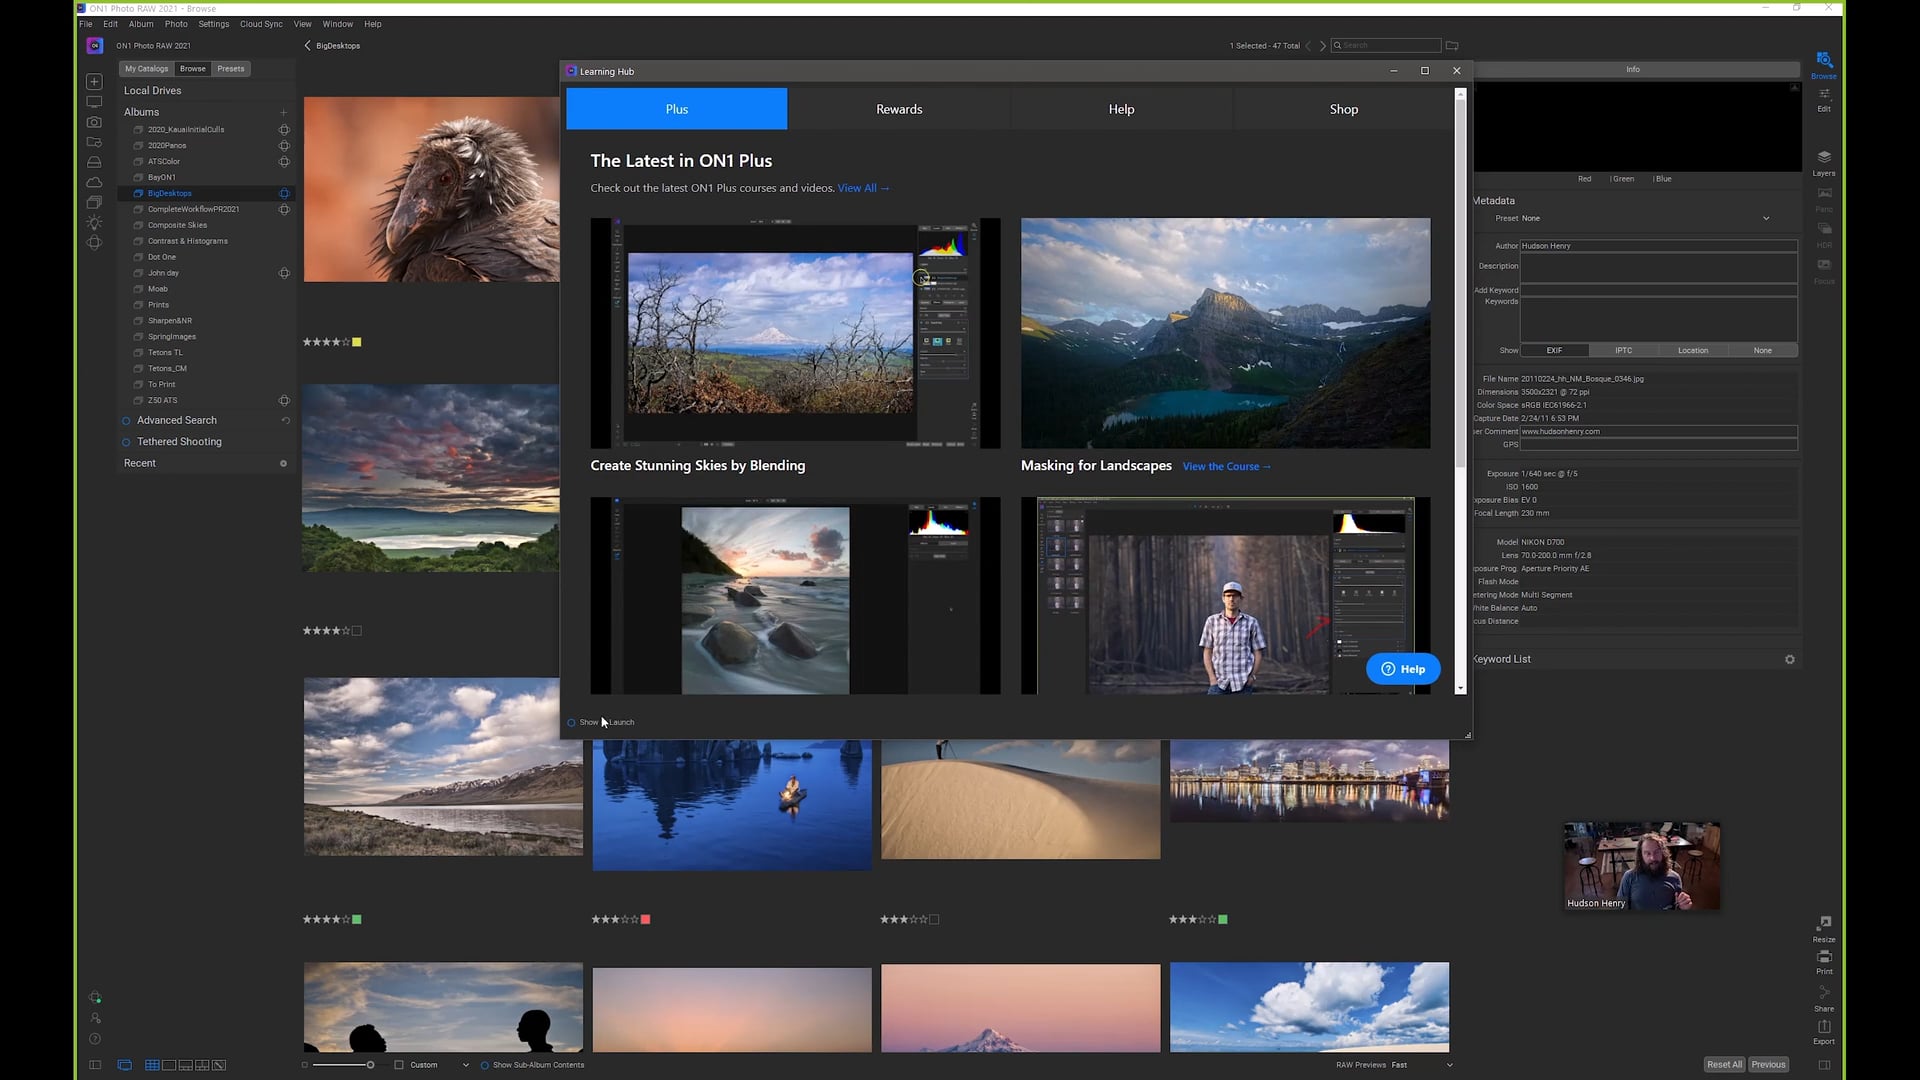Show IPTC metadata segment
The height and width of the screenshot is (1080, 1920).
pyautogui.click(x=1623, y=351)
